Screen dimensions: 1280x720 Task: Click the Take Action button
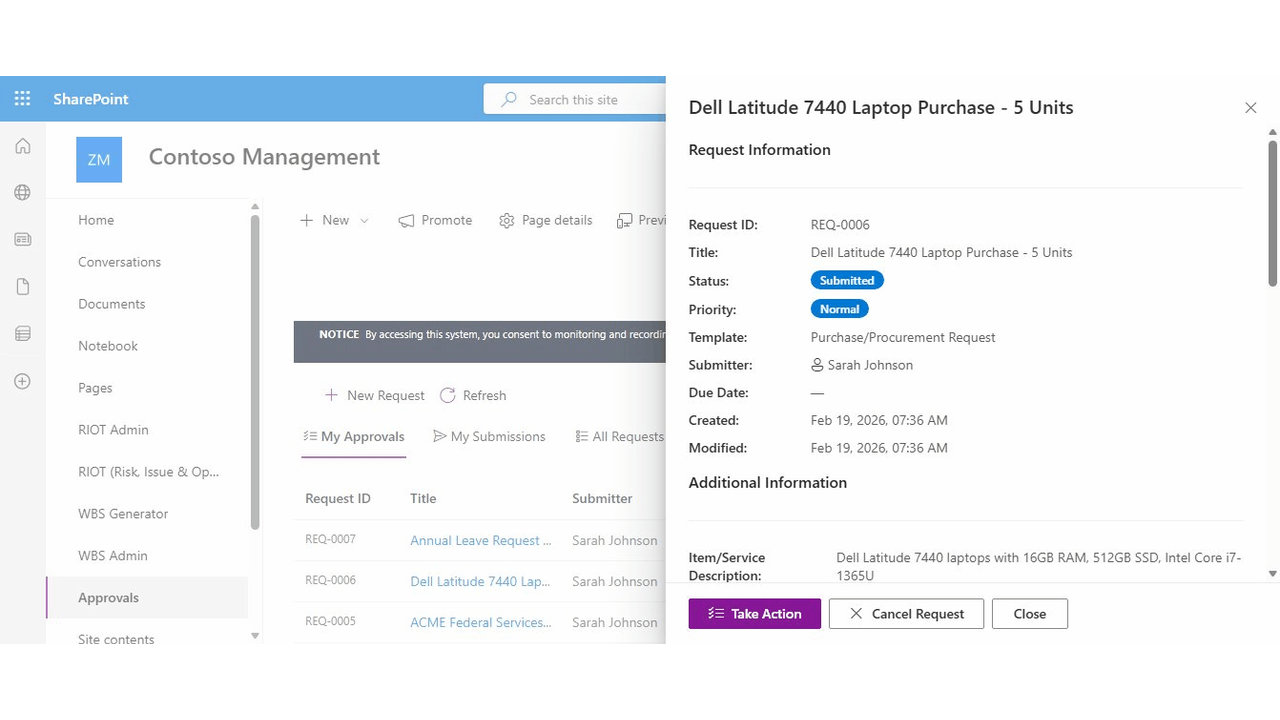754,613
